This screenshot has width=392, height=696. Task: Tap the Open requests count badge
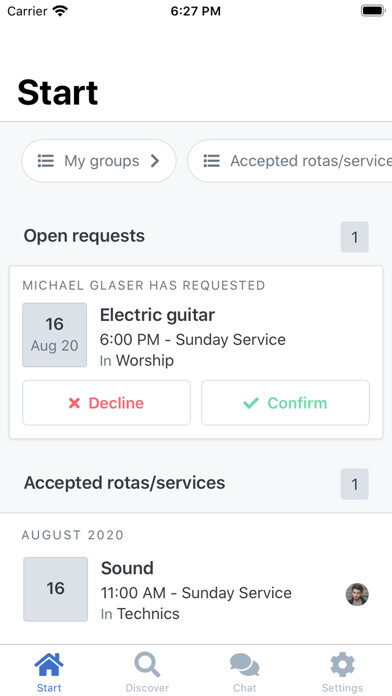pyautogui.click(x=355, y=237)
